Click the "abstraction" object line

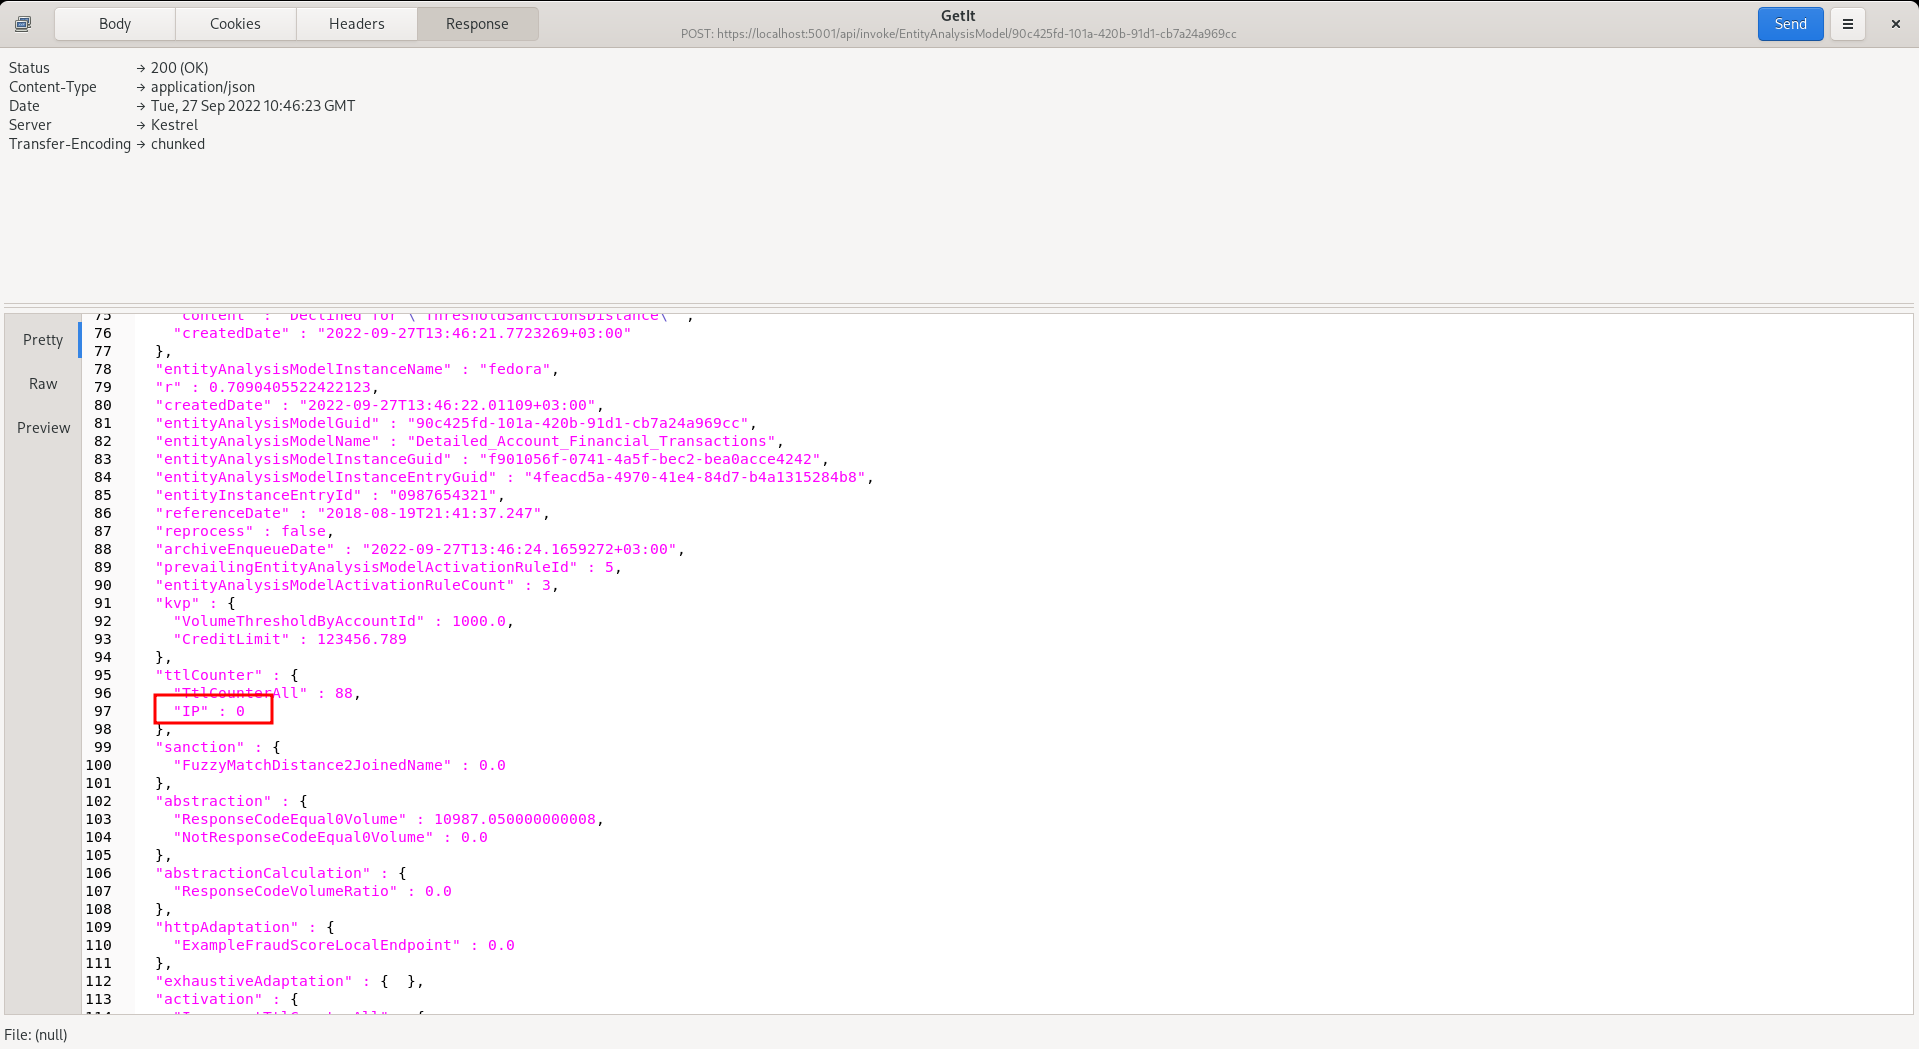(231, 801)
